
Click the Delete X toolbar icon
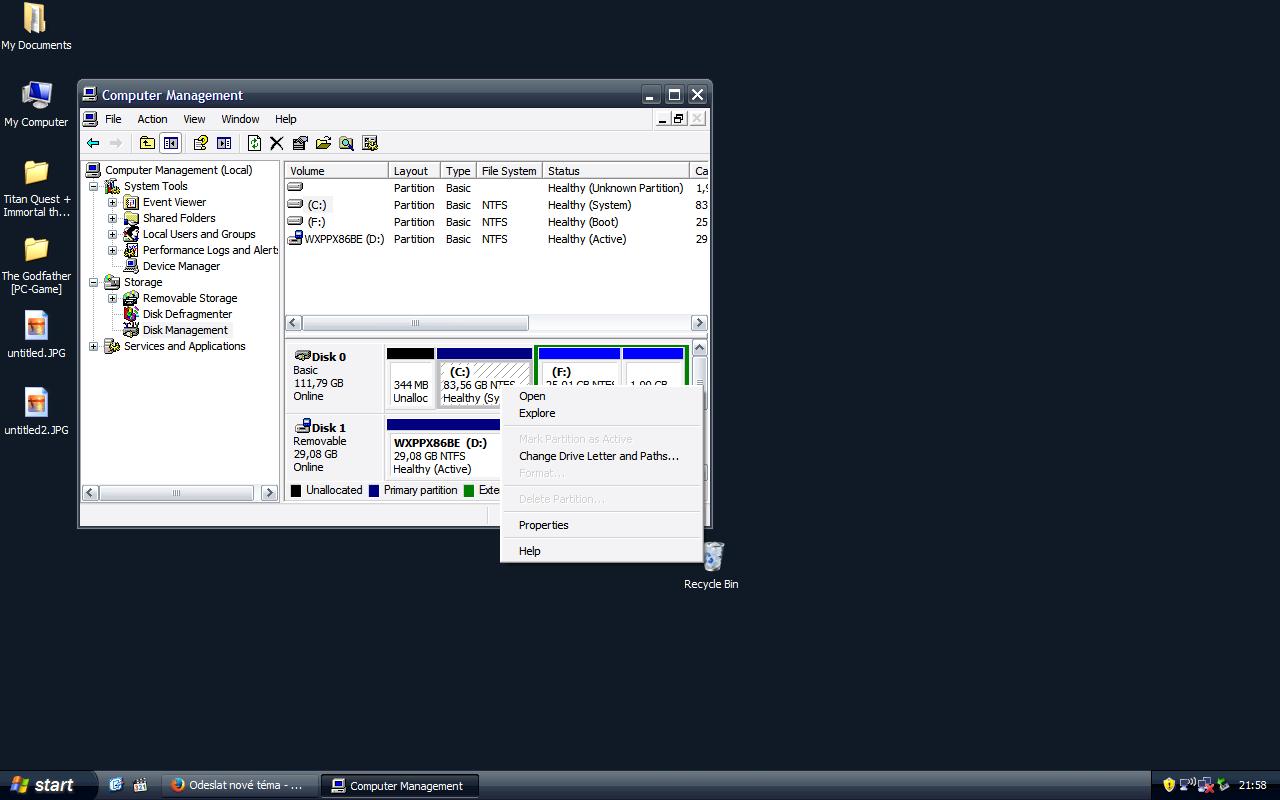tap(277, 143)
